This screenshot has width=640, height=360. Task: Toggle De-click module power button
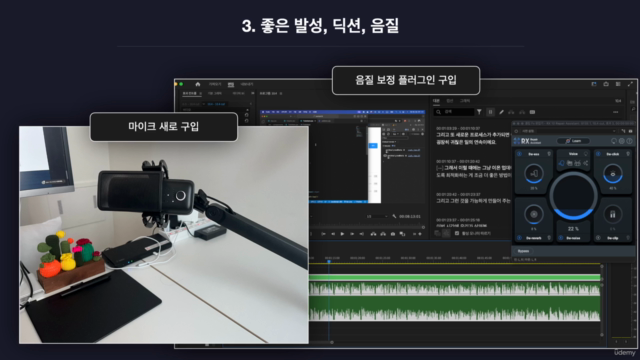click(x=598, y=154)
